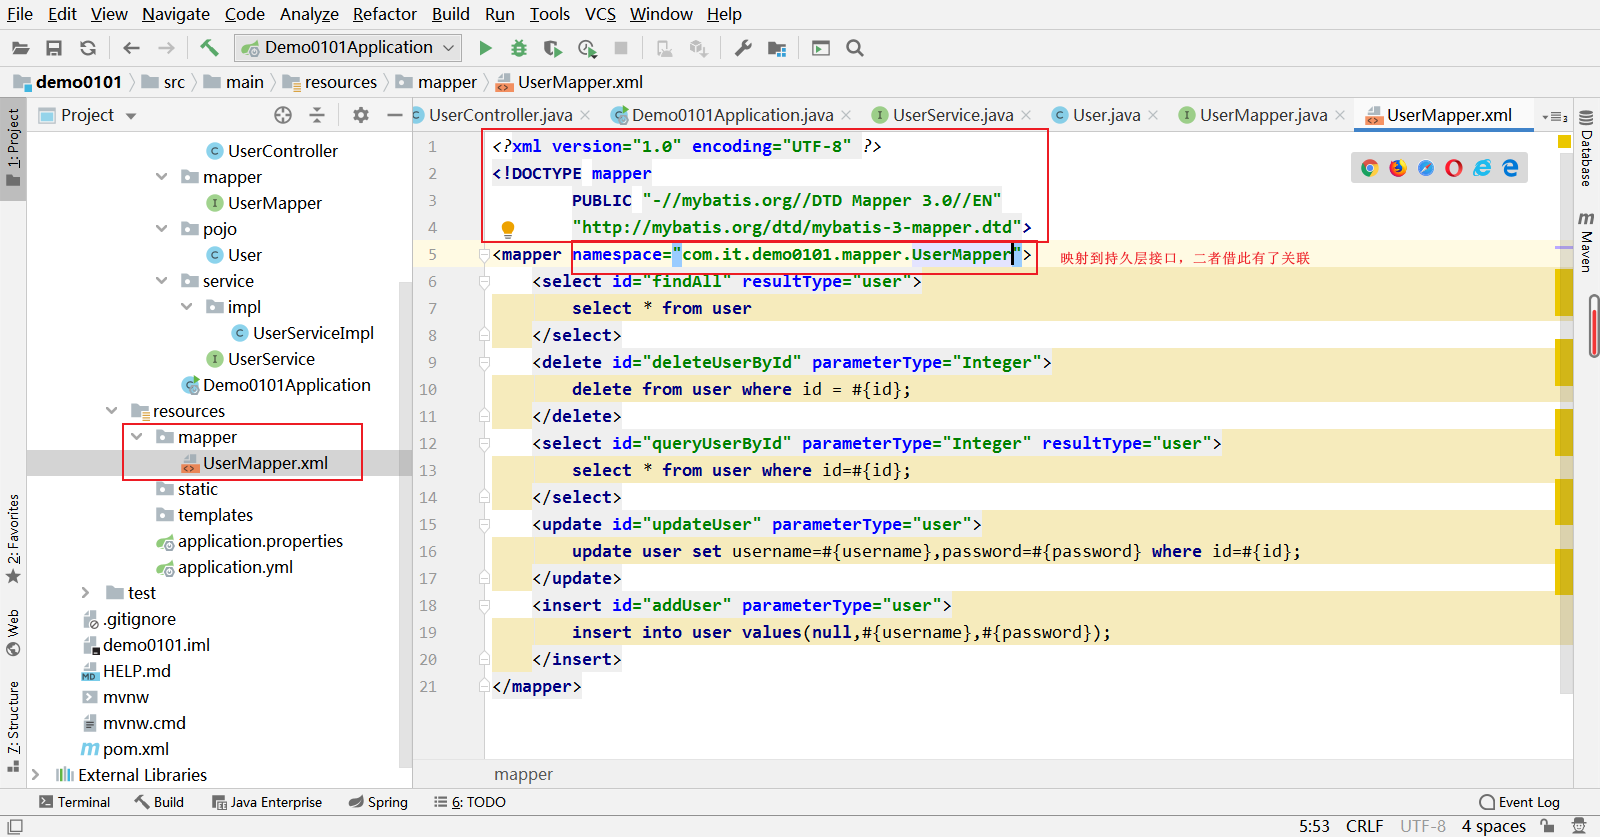The height and width of the screenshot is (837, 1600).
Task: Collapse all in Project panel
Action: pyautogui.click(x=317, y=115)
